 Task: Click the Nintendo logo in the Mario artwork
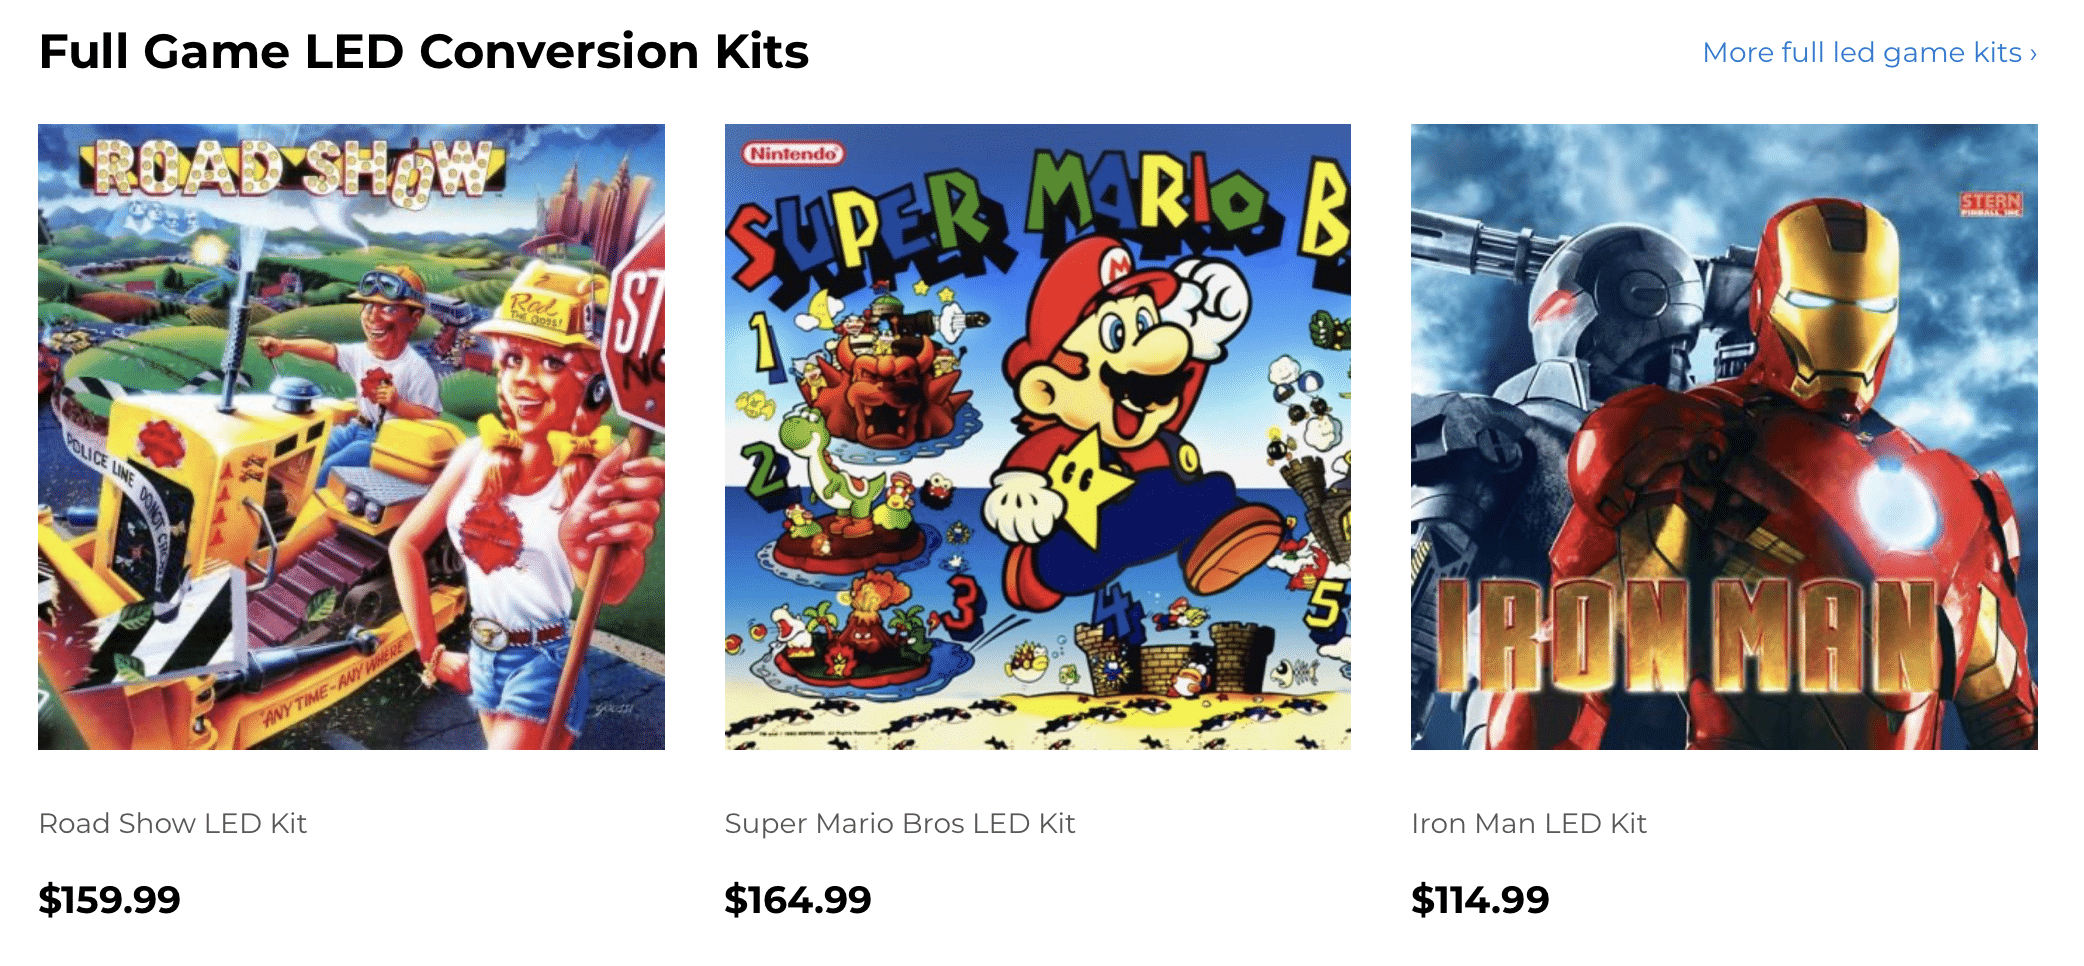pos(793,153)
